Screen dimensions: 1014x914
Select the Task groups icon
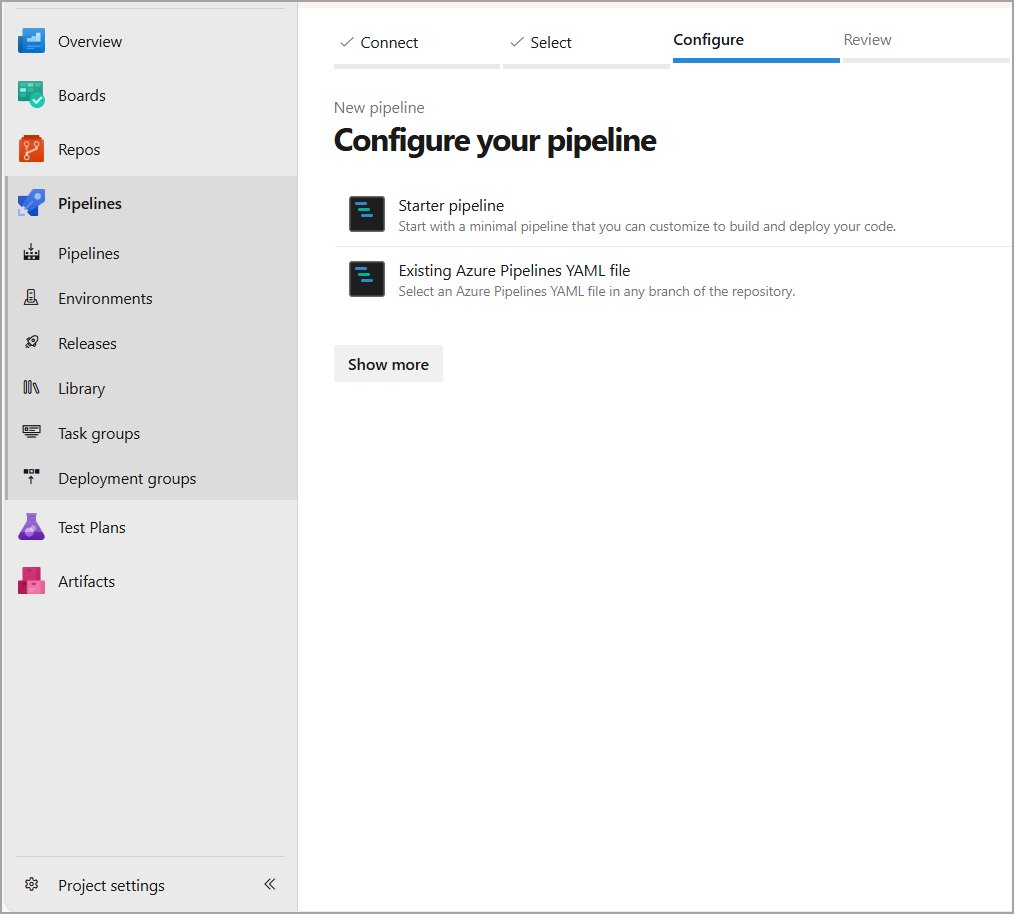point(31,433)
